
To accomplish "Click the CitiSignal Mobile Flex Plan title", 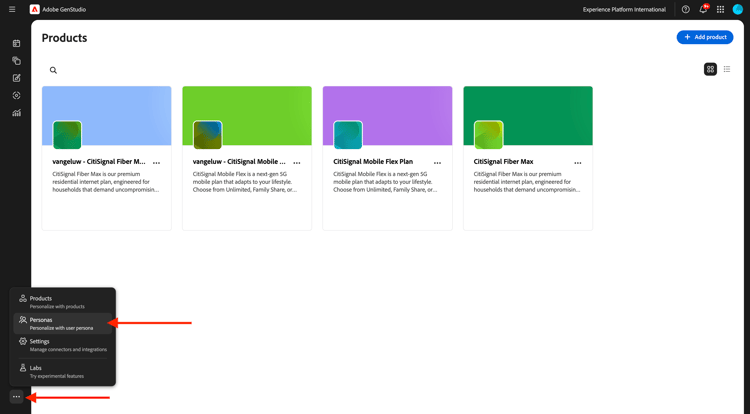I will [x=373, y=162].
